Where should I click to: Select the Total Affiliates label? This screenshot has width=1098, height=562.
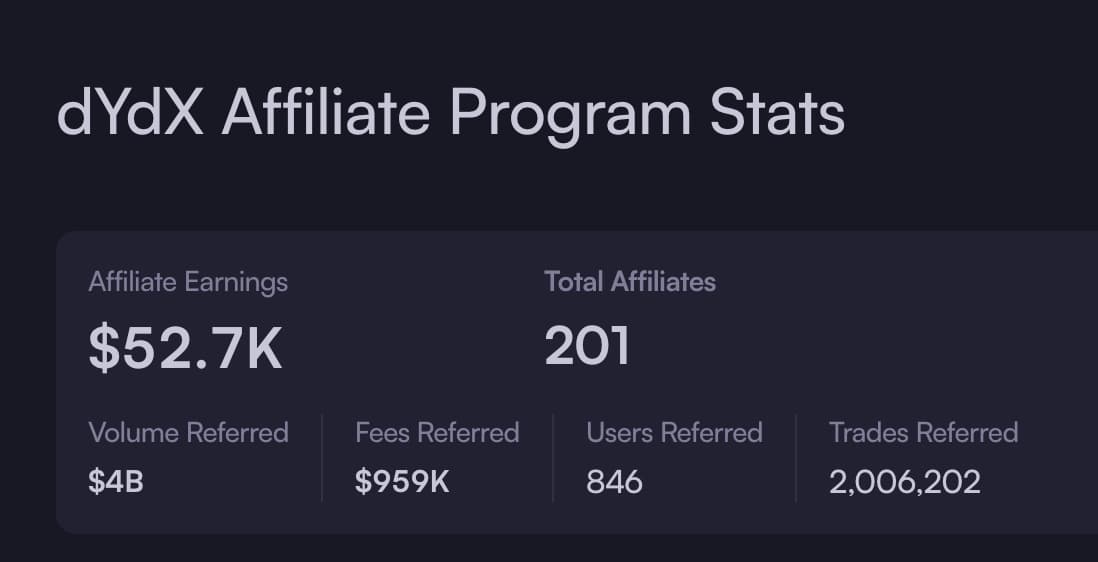tap(630, 282)
